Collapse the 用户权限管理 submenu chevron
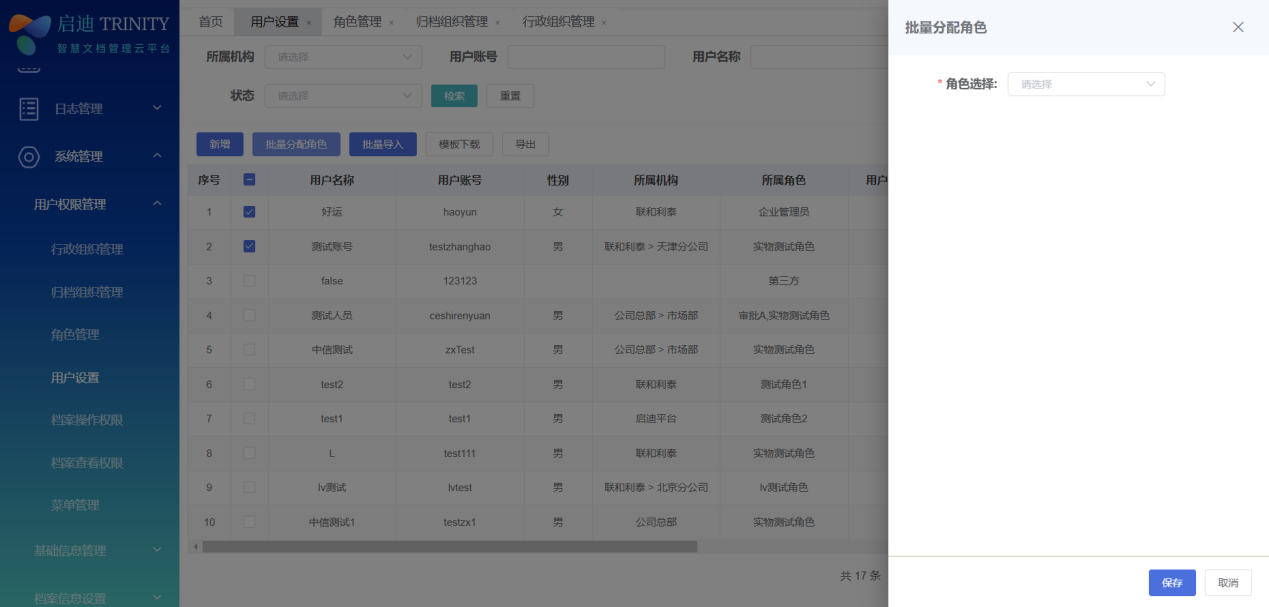This screenshot has width=1269, height=607. pos(157,204)
